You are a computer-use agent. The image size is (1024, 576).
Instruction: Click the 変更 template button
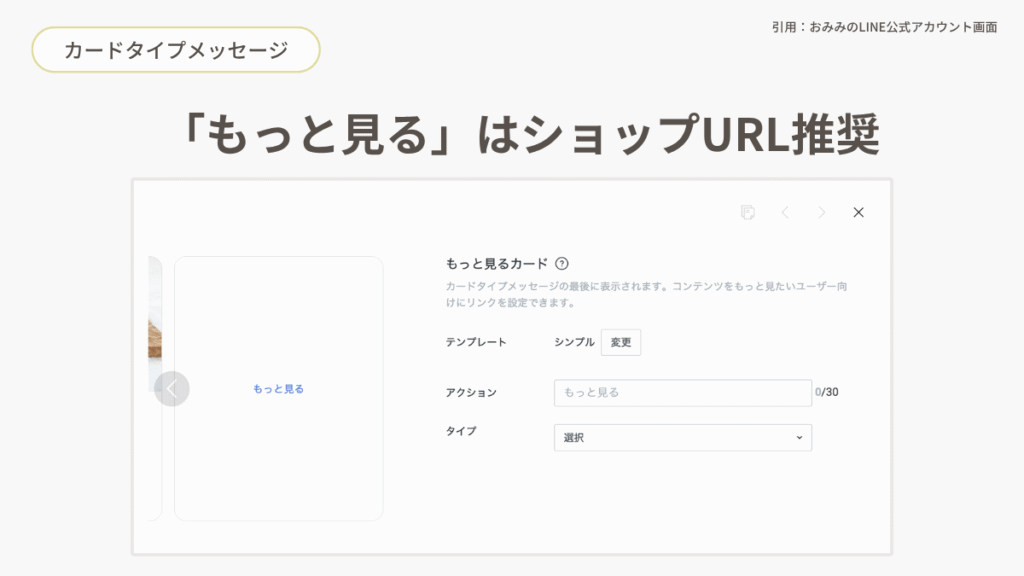pyautogui.click(x=621, y=342)
